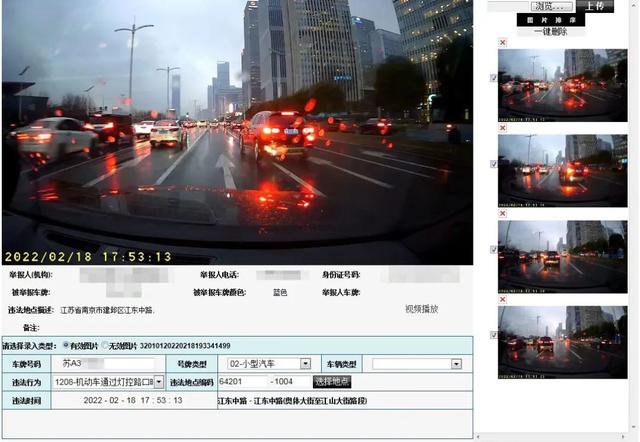Click the 图片排序 sort images button
640x442 pixels.
click(551, 20)
